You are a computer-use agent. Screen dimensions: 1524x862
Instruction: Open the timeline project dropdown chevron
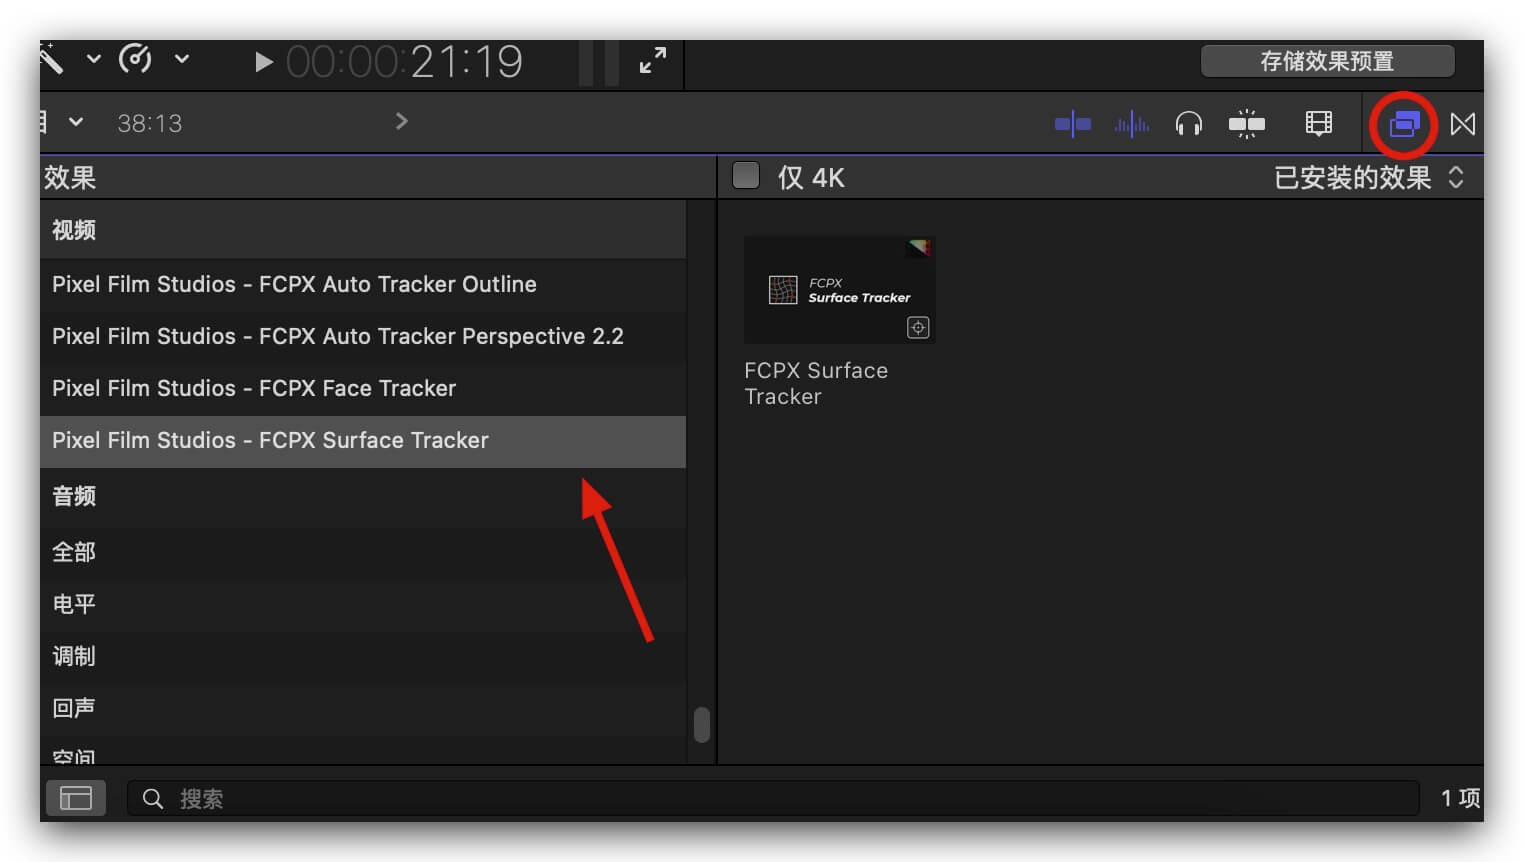click(x=76, y=122)
